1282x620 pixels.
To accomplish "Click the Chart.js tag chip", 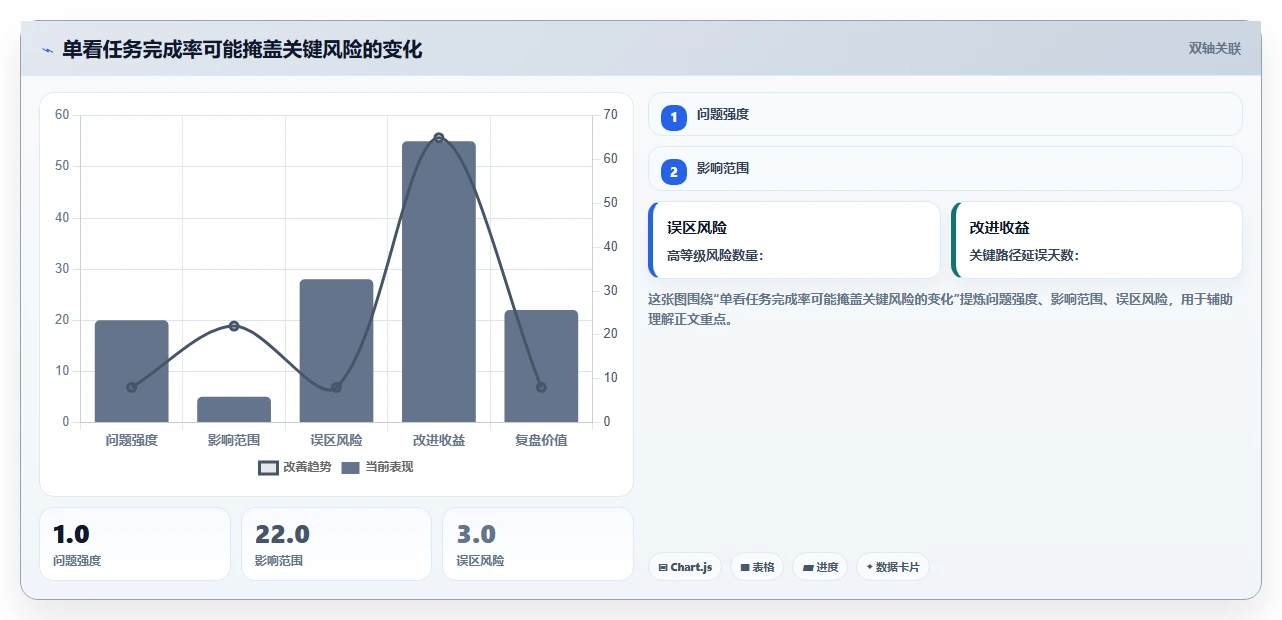I will pyautogui.click(x=685, y=567).
